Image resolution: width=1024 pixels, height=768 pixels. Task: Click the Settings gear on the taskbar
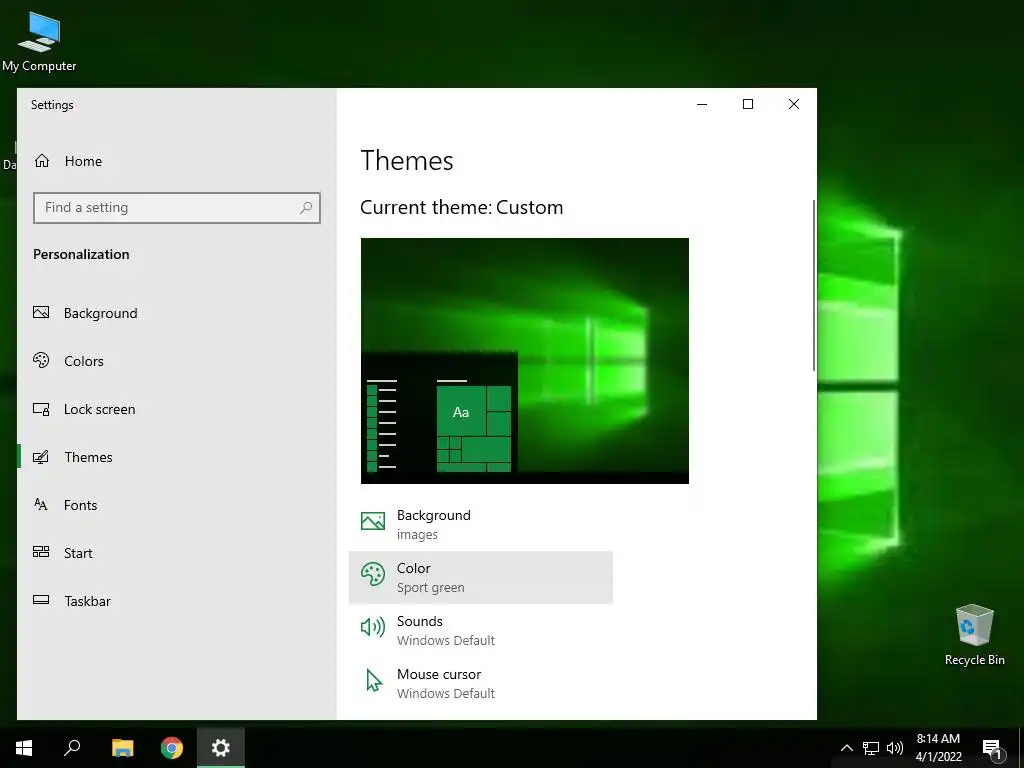[x=221, y=748]
